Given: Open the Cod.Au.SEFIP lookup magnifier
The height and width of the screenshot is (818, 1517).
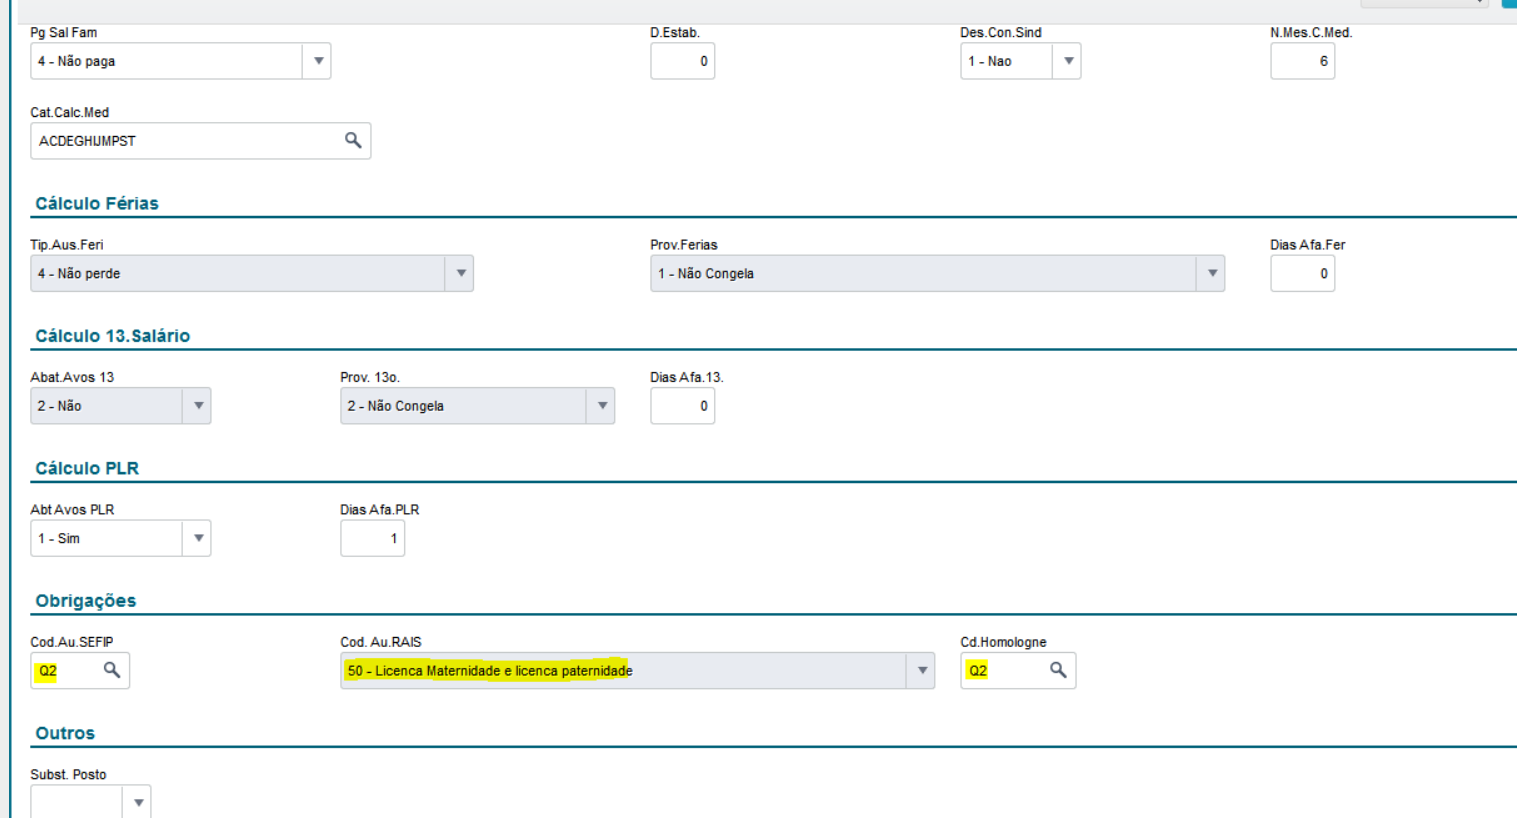Looking at the screenshot, I should pyautogui.click(x=112, y=670).
